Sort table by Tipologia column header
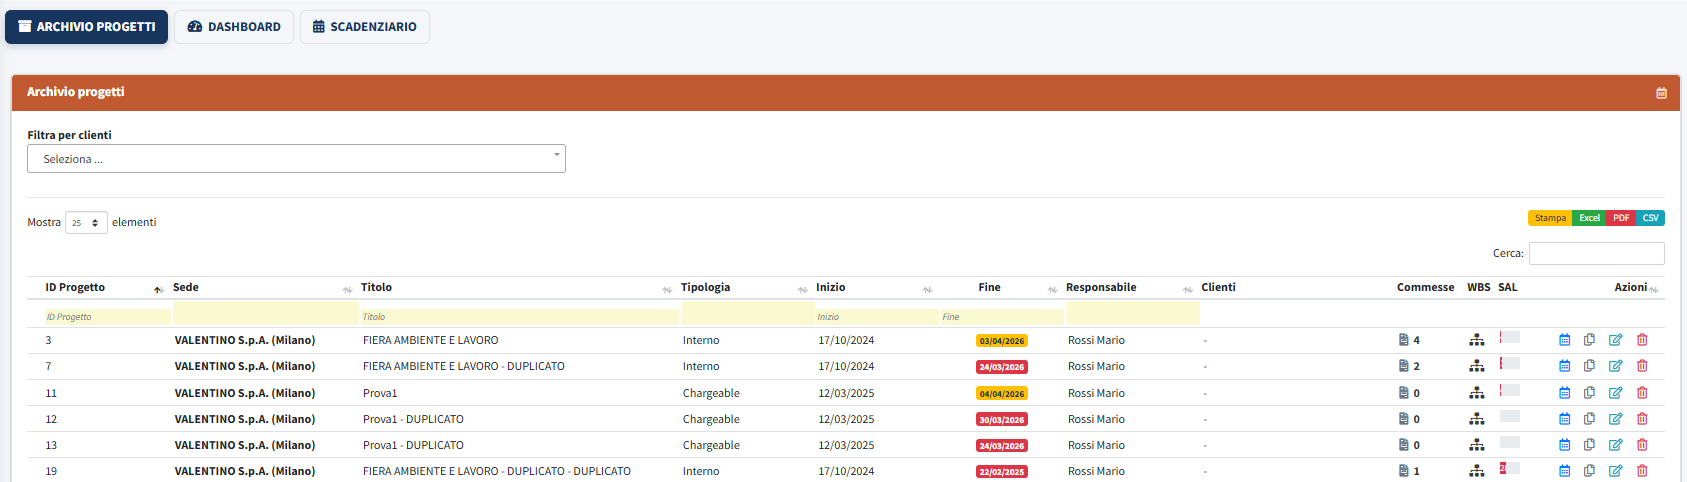 click(705, 288)
